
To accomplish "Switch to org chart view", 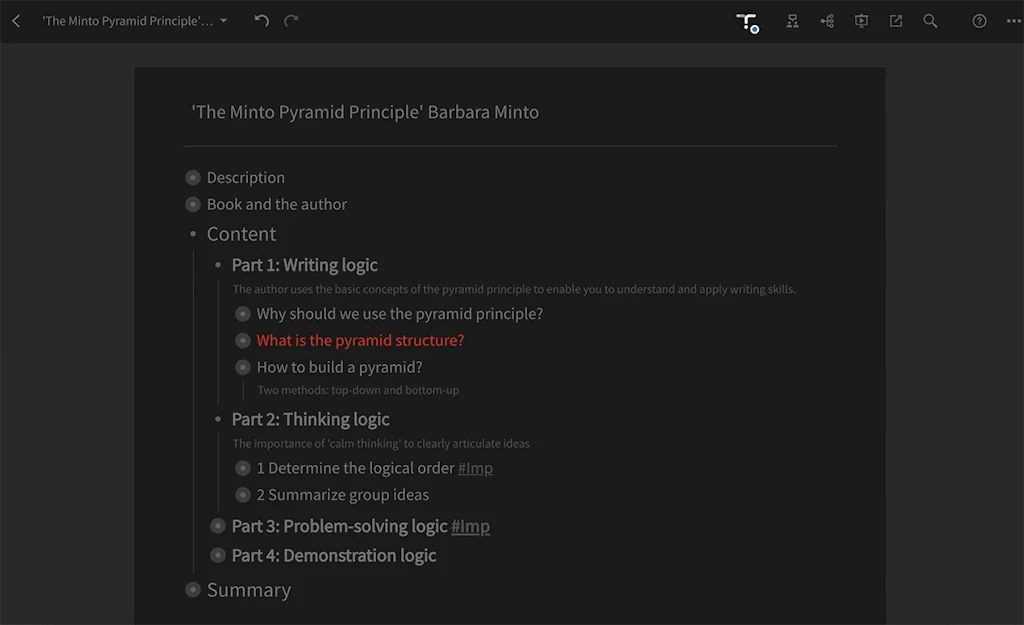I will (x=792, y=21).
